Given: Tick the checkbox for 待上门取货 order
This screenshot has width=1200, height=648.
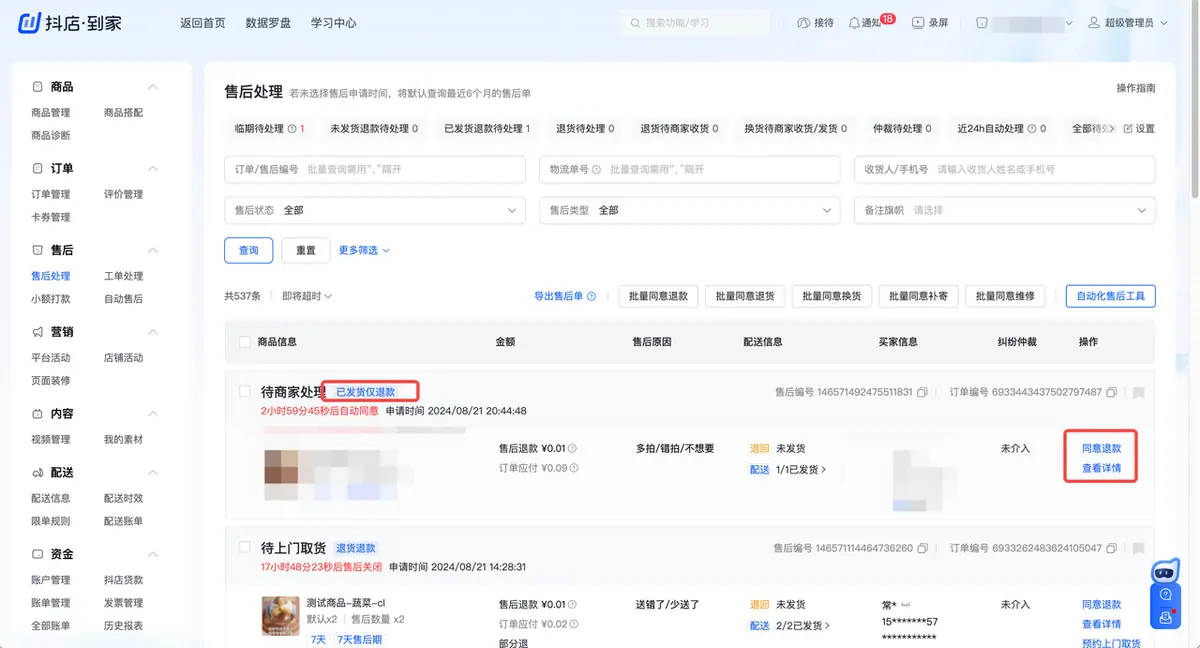Looking at the screenshot, I should [245, 547].
